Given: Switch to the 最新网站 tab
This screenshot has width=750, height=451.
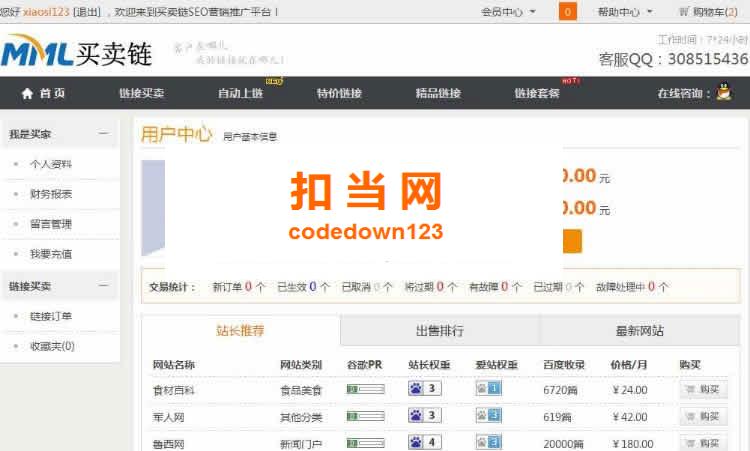Looking at the screenshot, I should click(x=640, y=330).
